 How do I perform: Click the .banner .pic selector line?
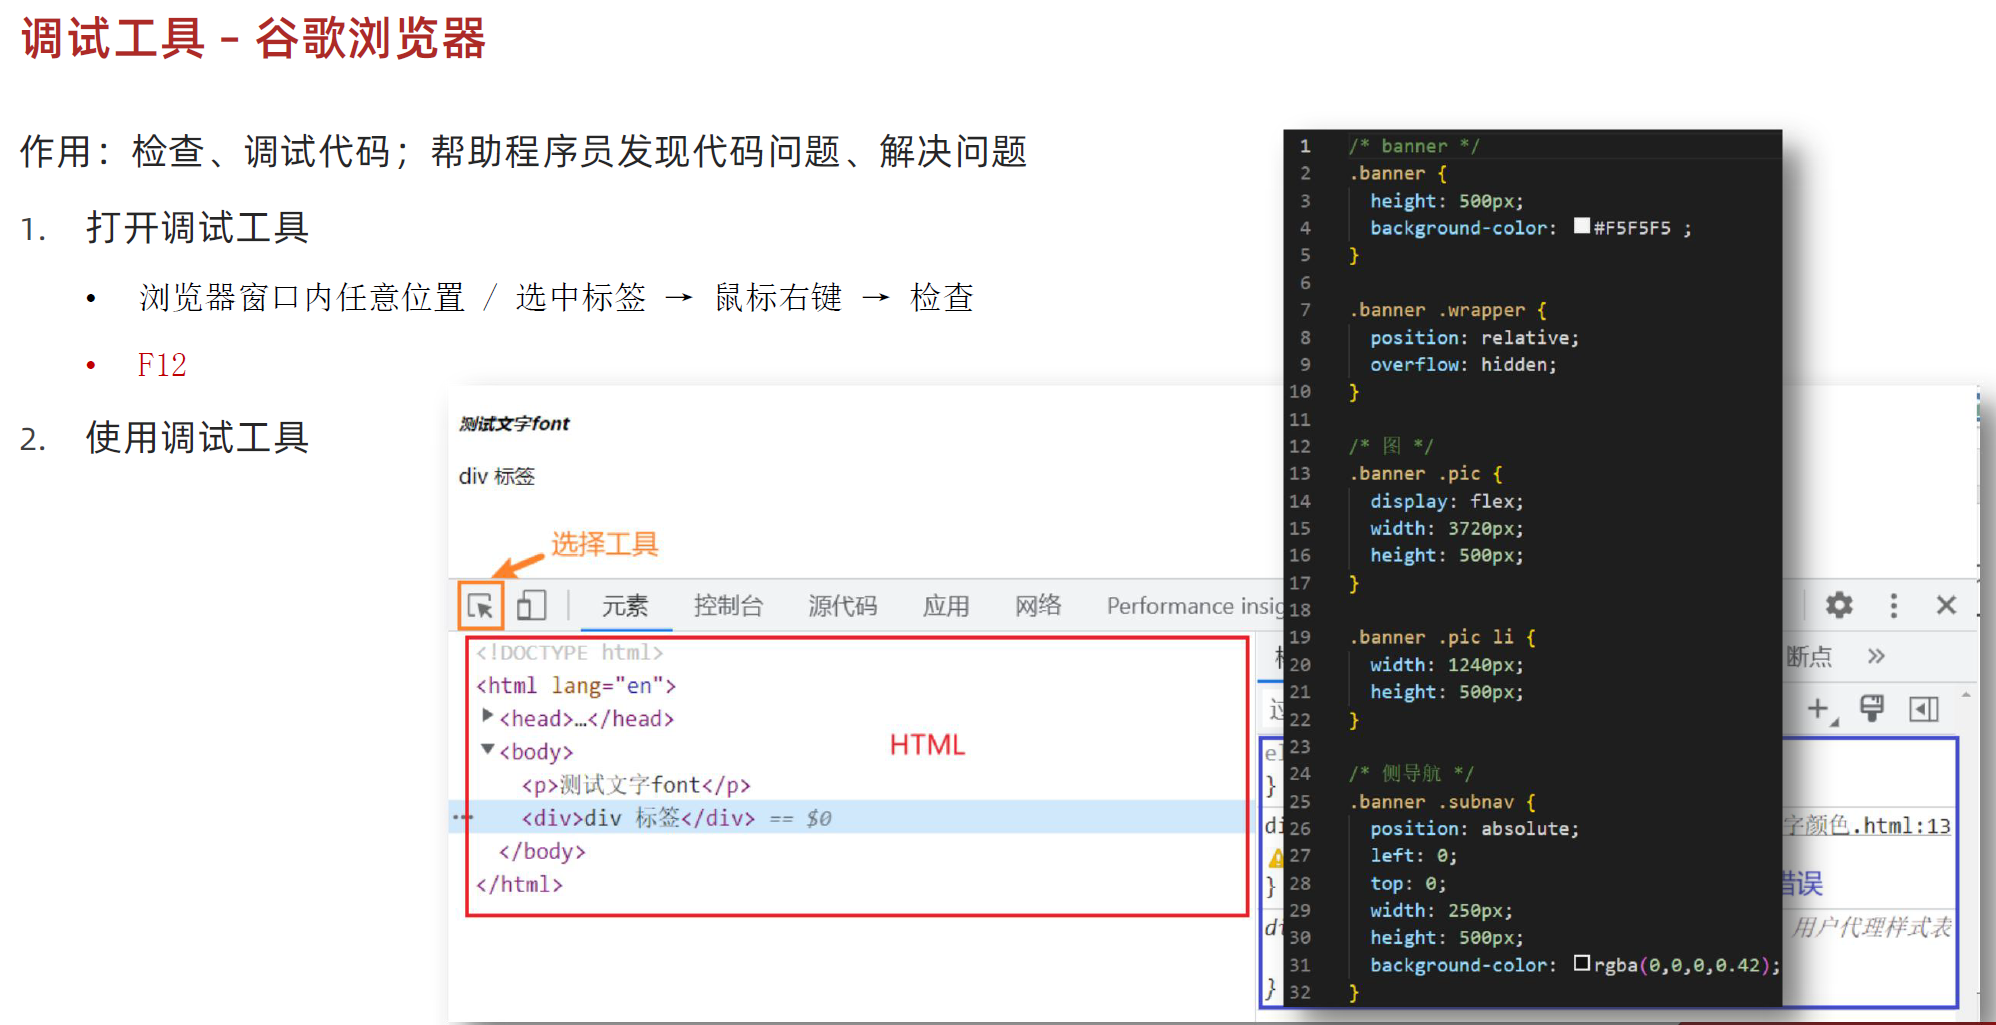[x=1426, y=474]
